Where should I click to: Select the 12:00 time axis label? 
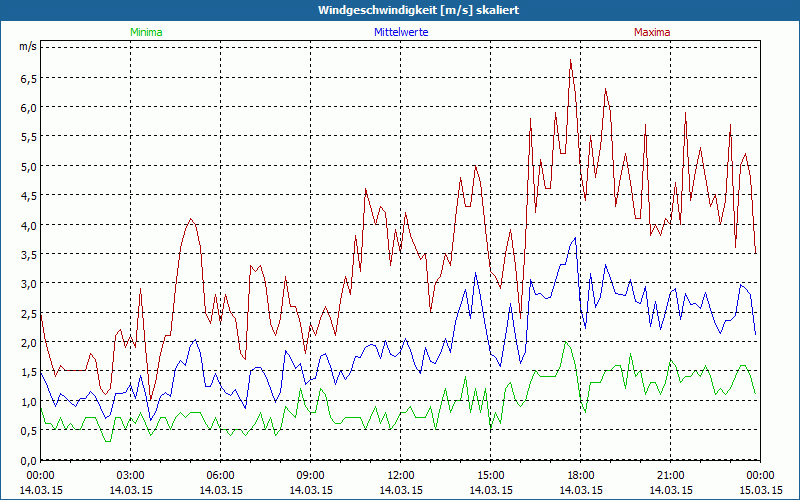click(x=401, y=475)
